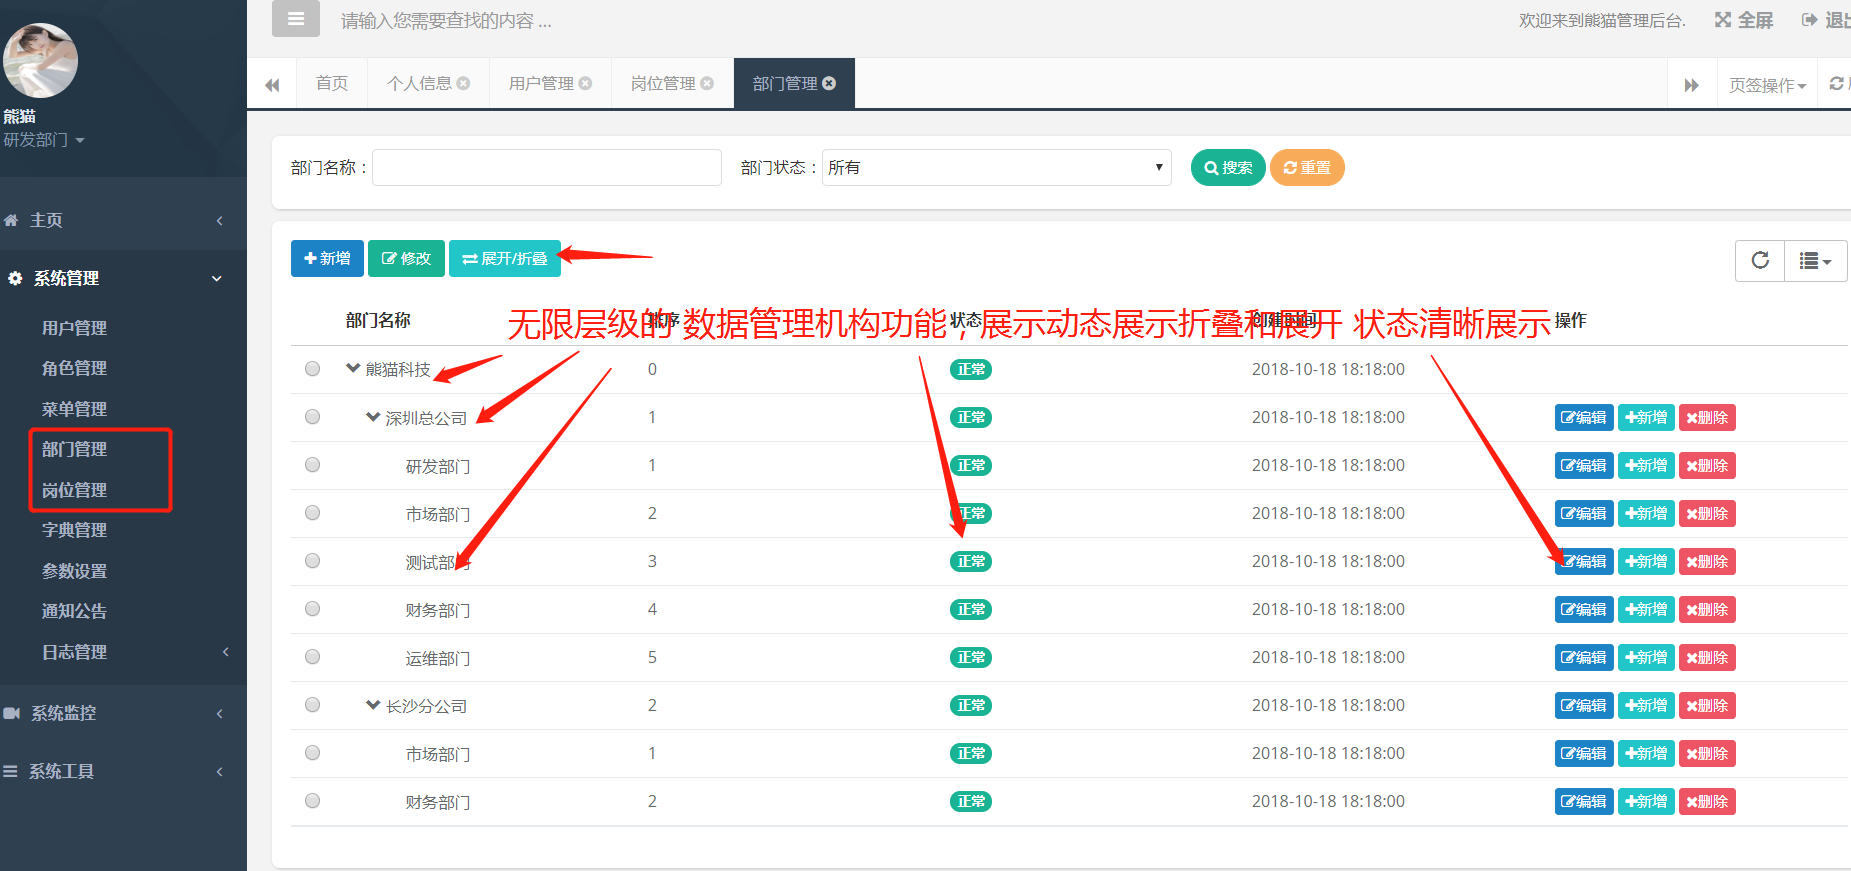Select radio button for 深圳总公司
This screenshot has height=871, width=1851.
click(313, 417)
